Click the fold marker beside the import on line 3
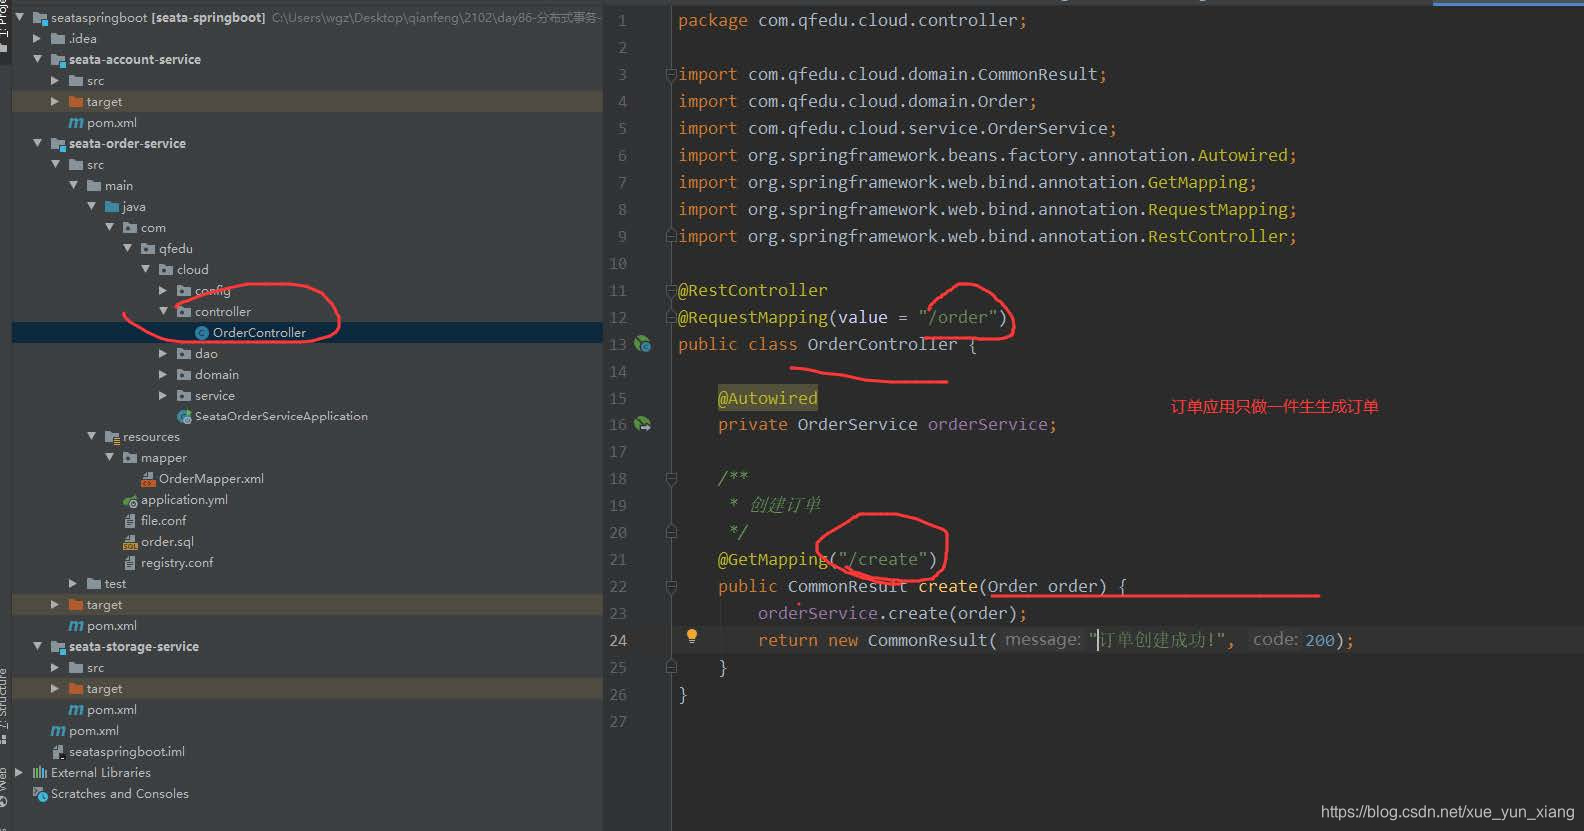 click(x=671, y=75)
